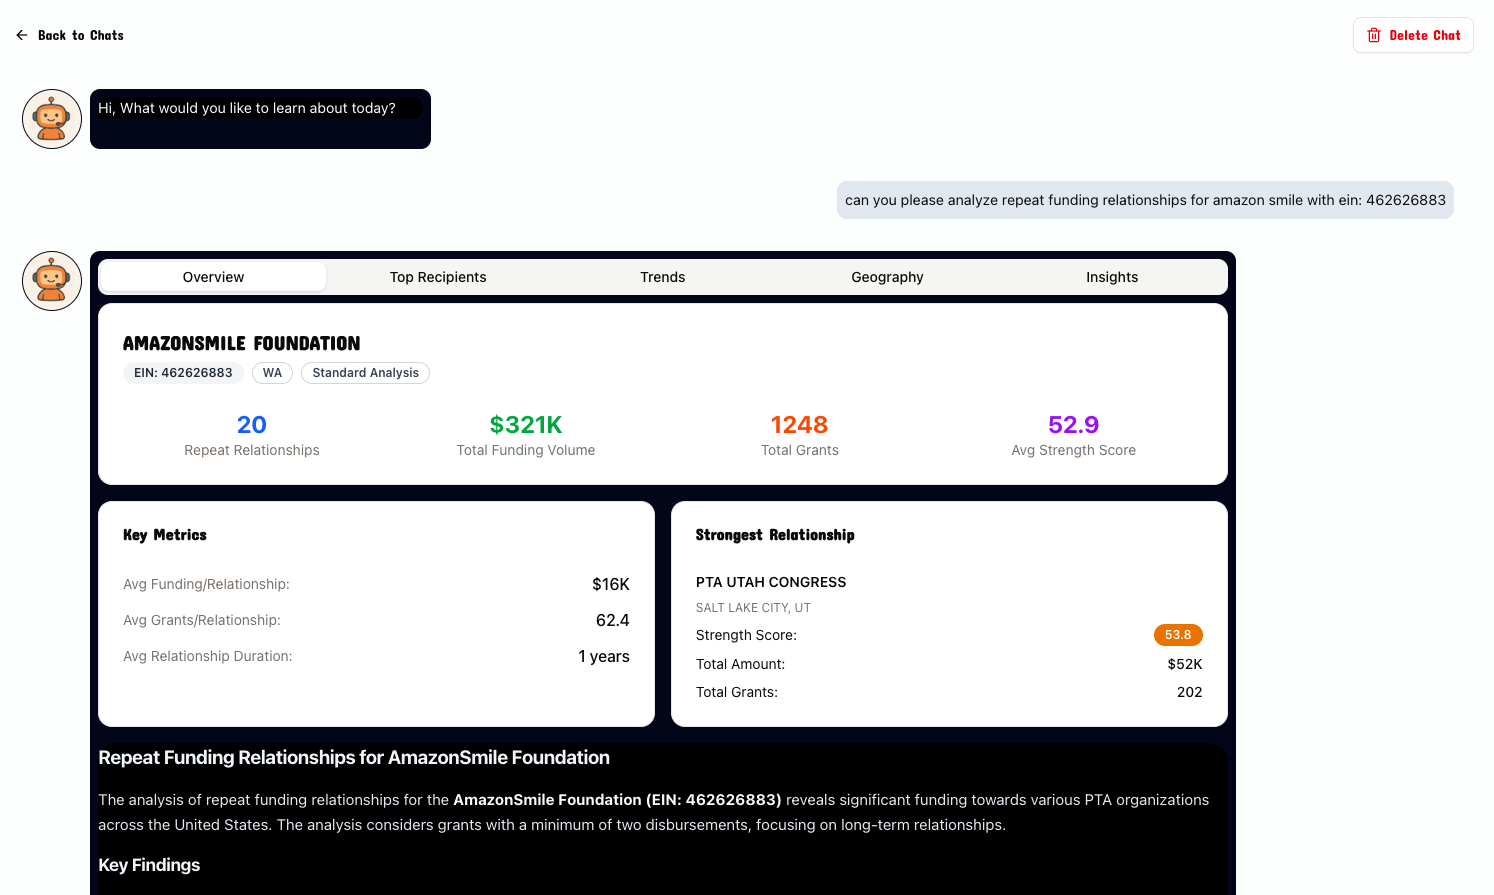The image size is (1494, 895).
Task: Click the Avg Strength Score label
Action: (1074, 450)
